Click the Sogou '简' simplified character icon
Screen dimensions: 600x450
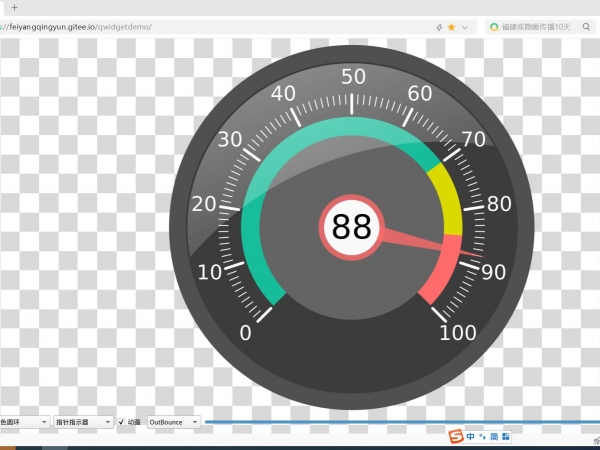click(493, 436)
